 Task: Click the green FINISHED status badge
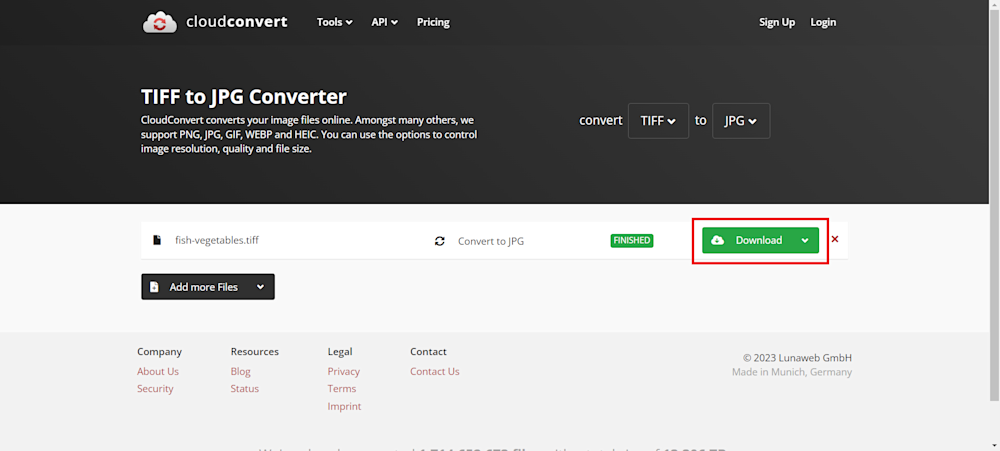[x=632, y=240]
